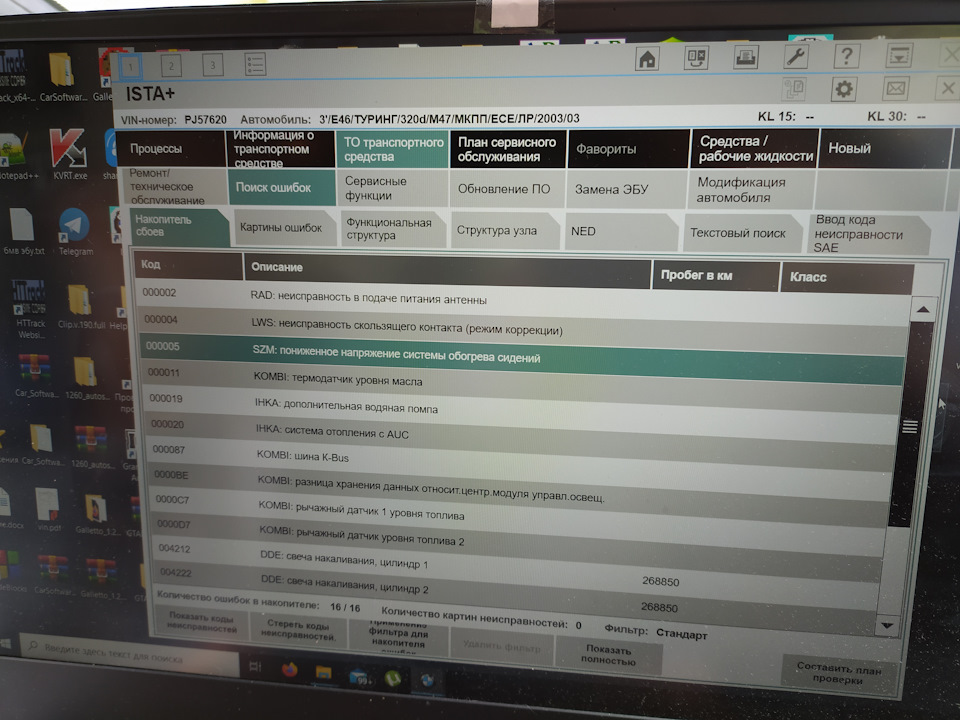Screen dimensions: 960x720
Task: Open Информация о транспортном средстве menu
Action: pos(281,149)
